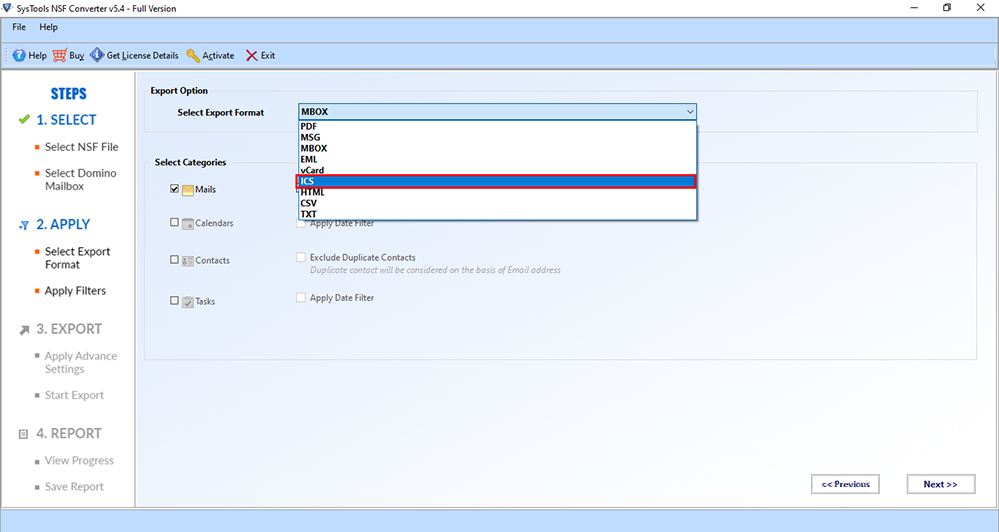Go to Apply Filters step

(75, 291)
